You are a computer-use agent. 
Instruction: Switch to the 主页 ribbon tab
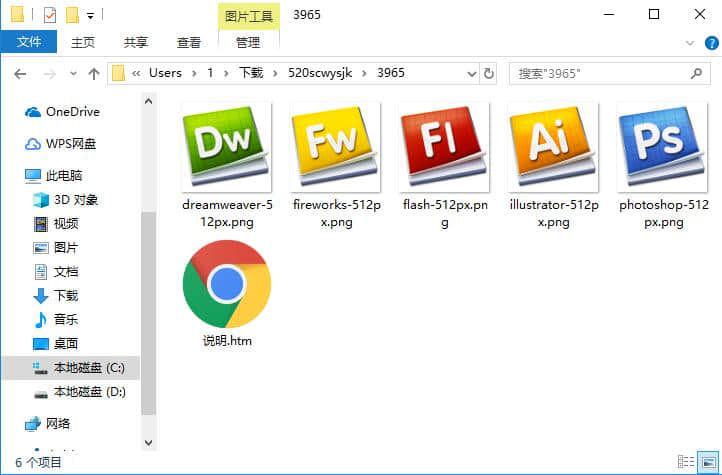(x=83, y=42)
